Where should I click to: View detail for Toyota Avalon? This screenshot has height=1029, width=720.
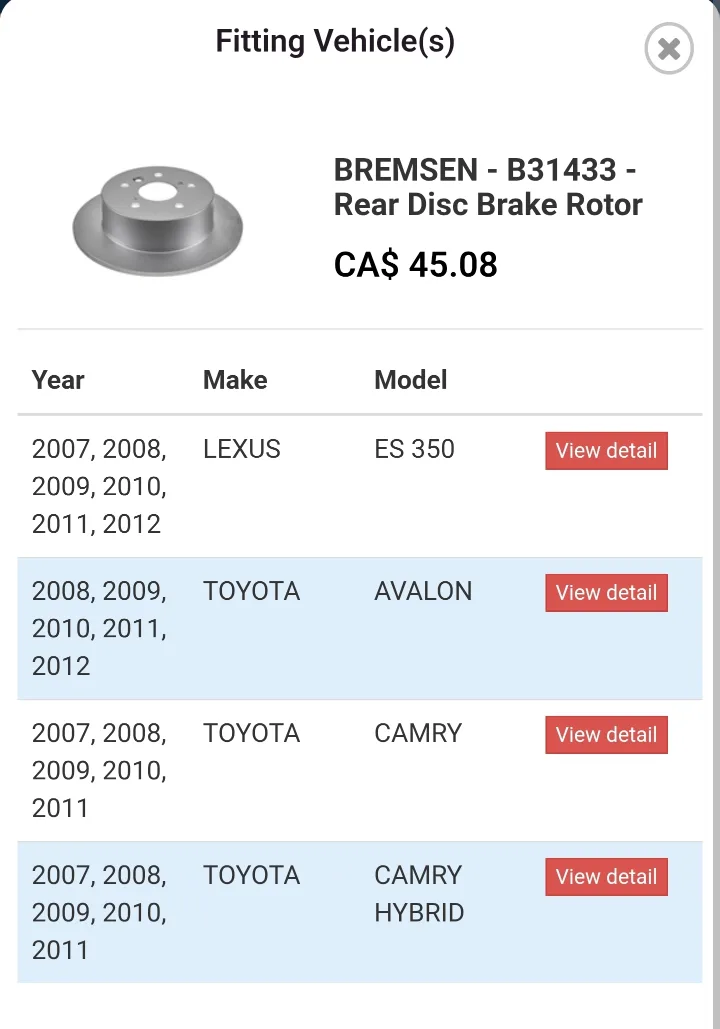pyautogui.click(x=606, y=593)
